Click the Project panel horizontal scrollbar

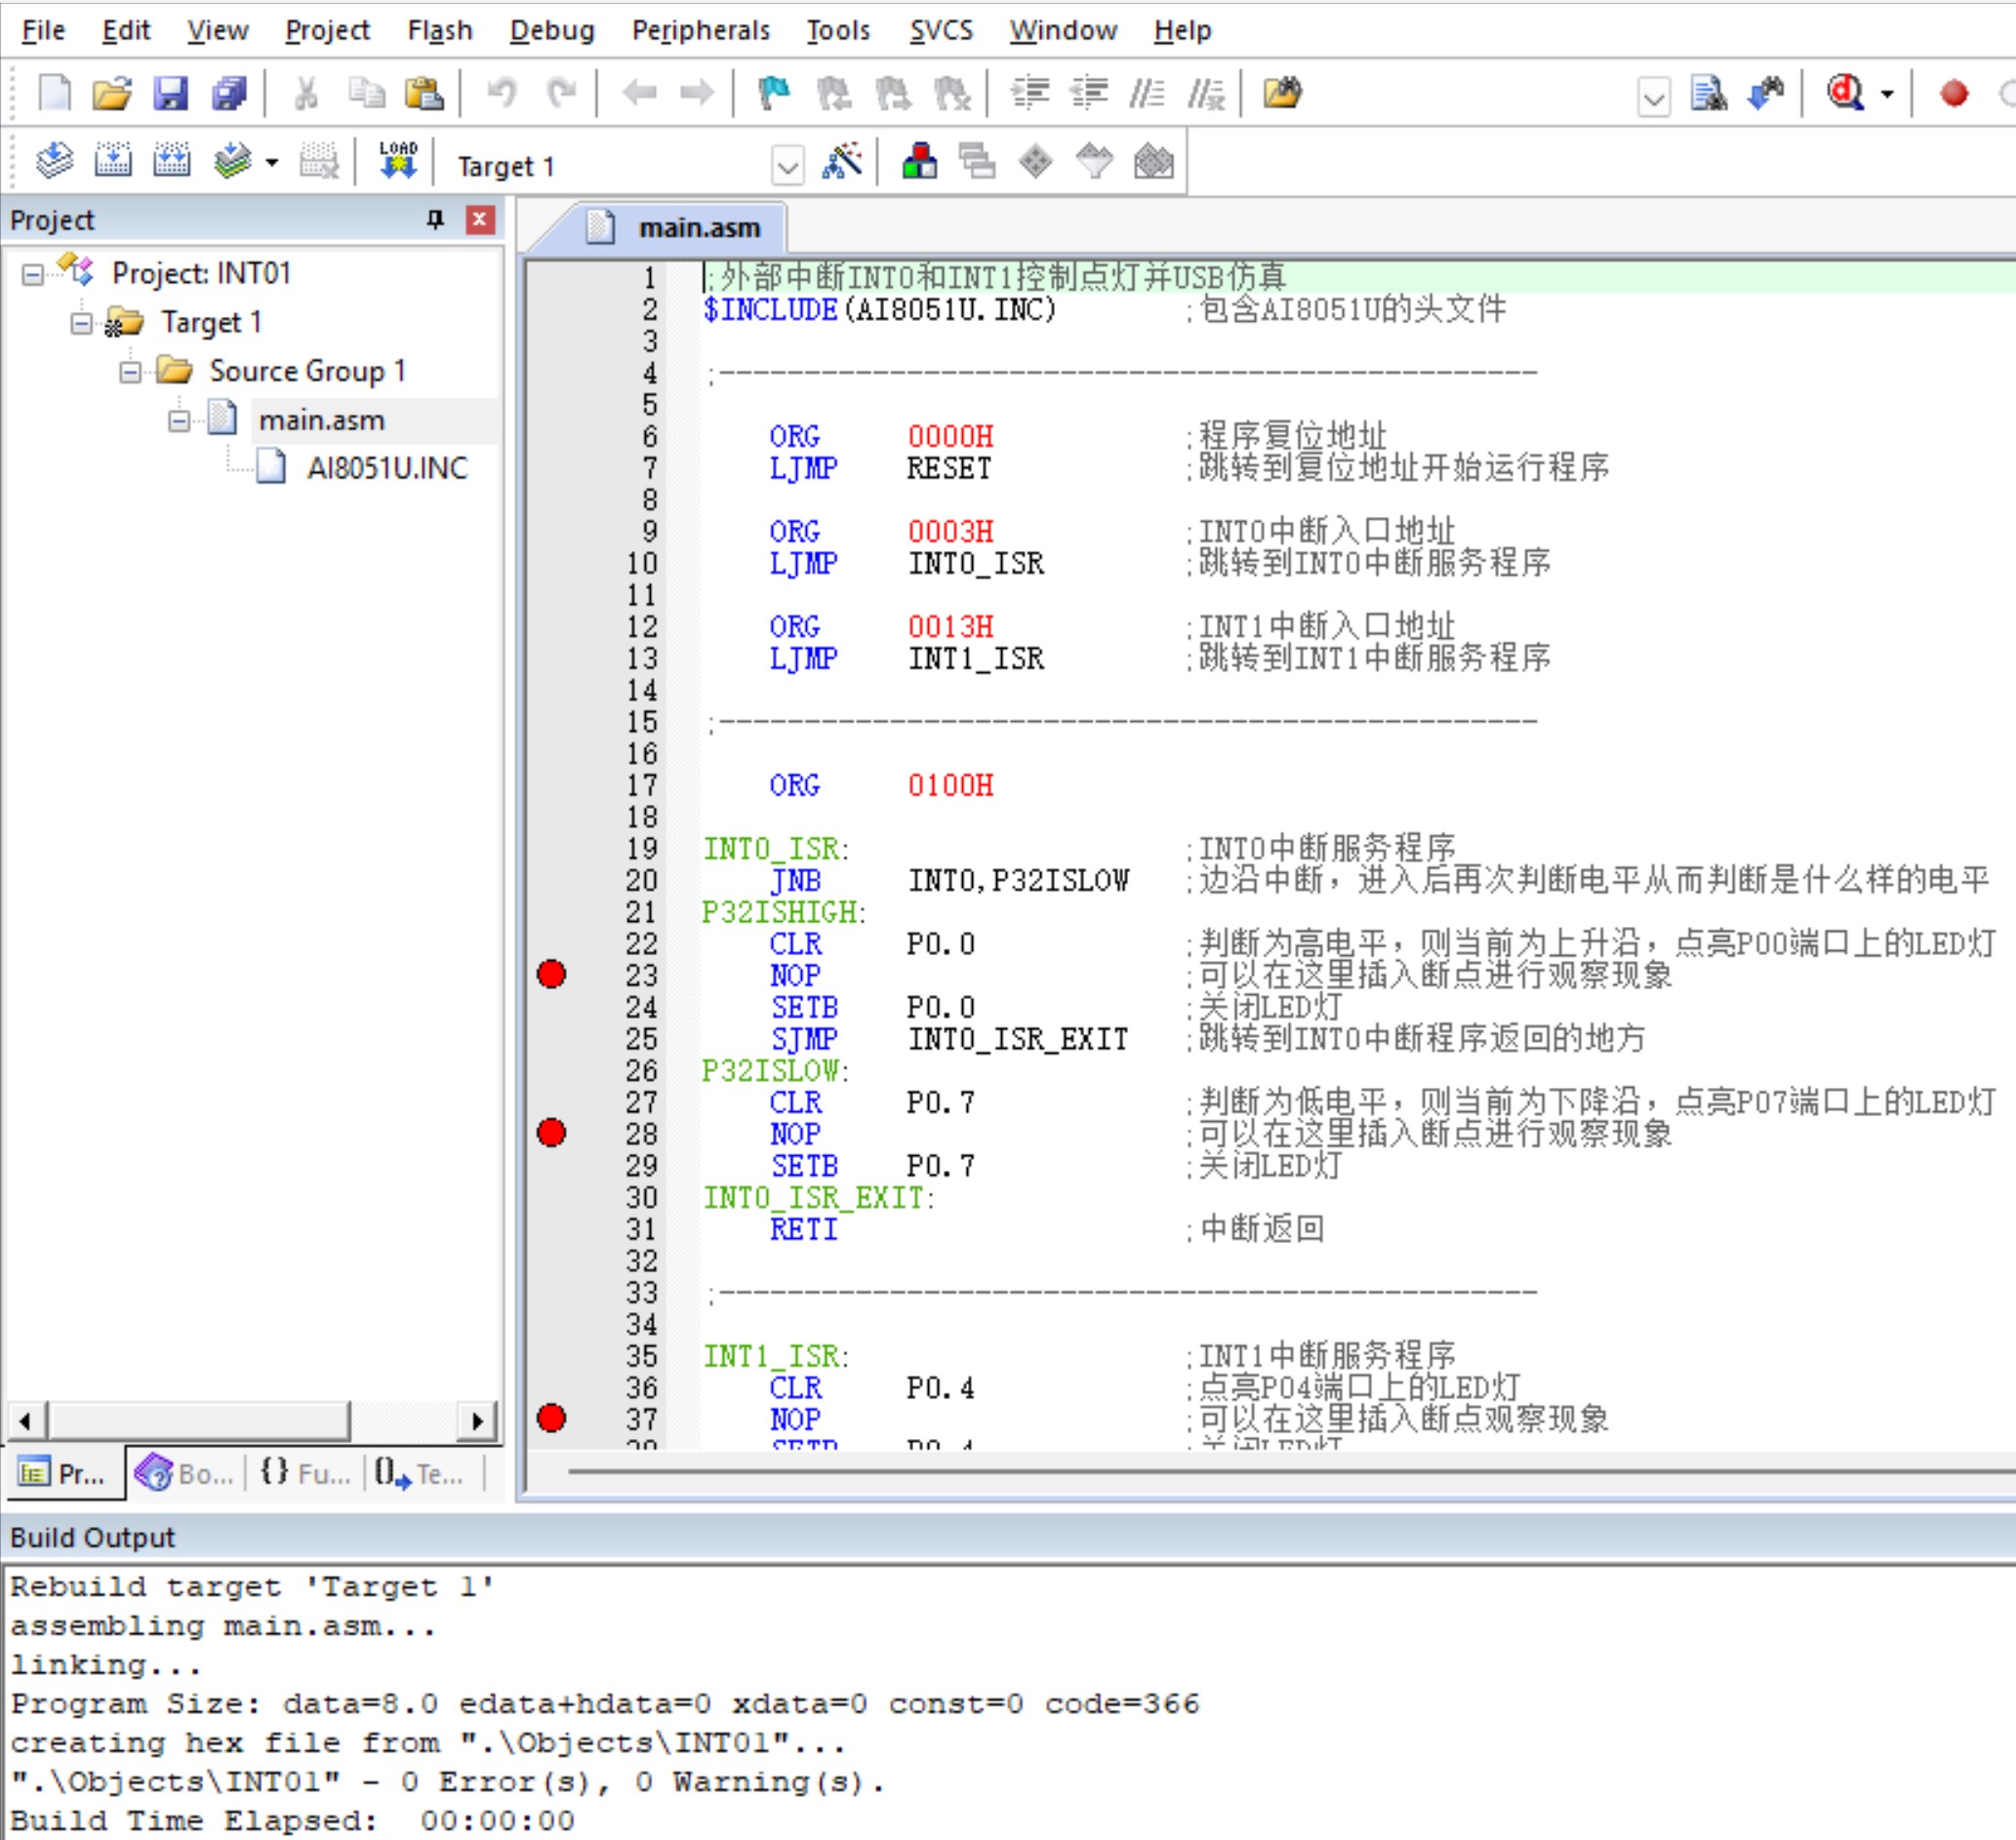tap(200, 1420)
